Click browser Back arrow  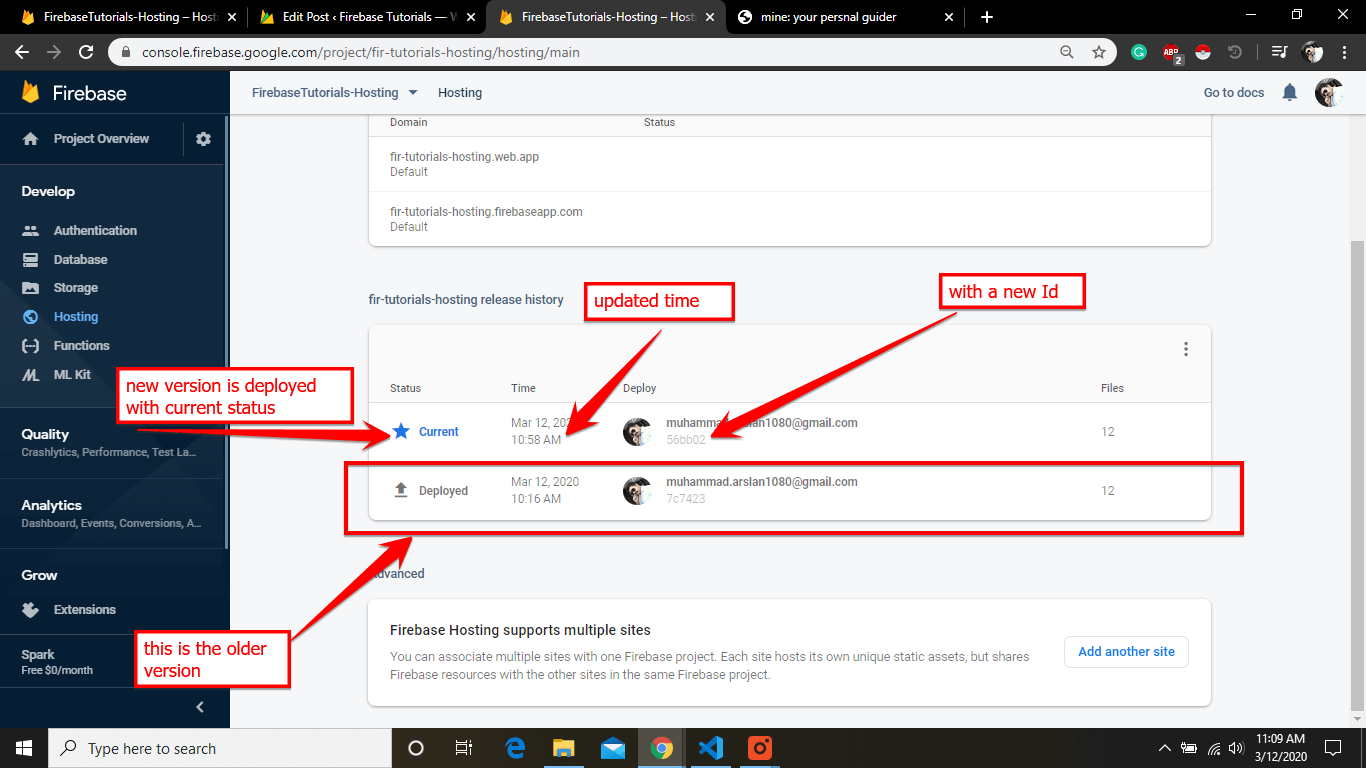tap(22, 52)
